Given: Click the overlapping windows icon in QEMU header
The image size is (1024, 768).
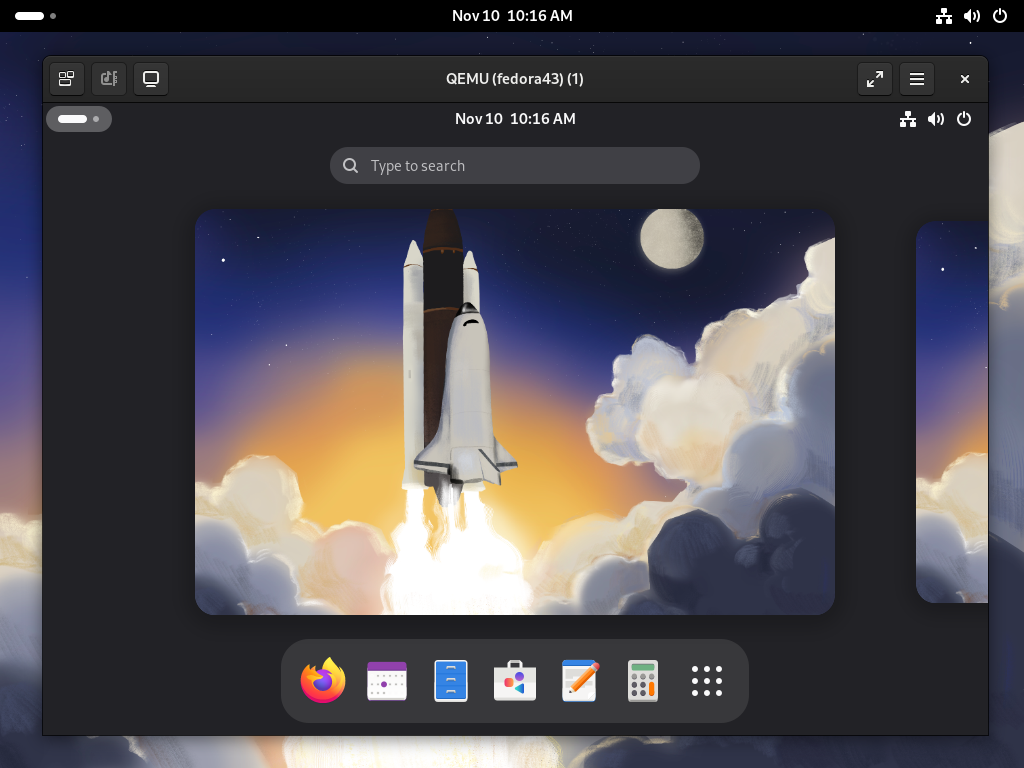Looking at the screenshot, I should tap(66, 79).
